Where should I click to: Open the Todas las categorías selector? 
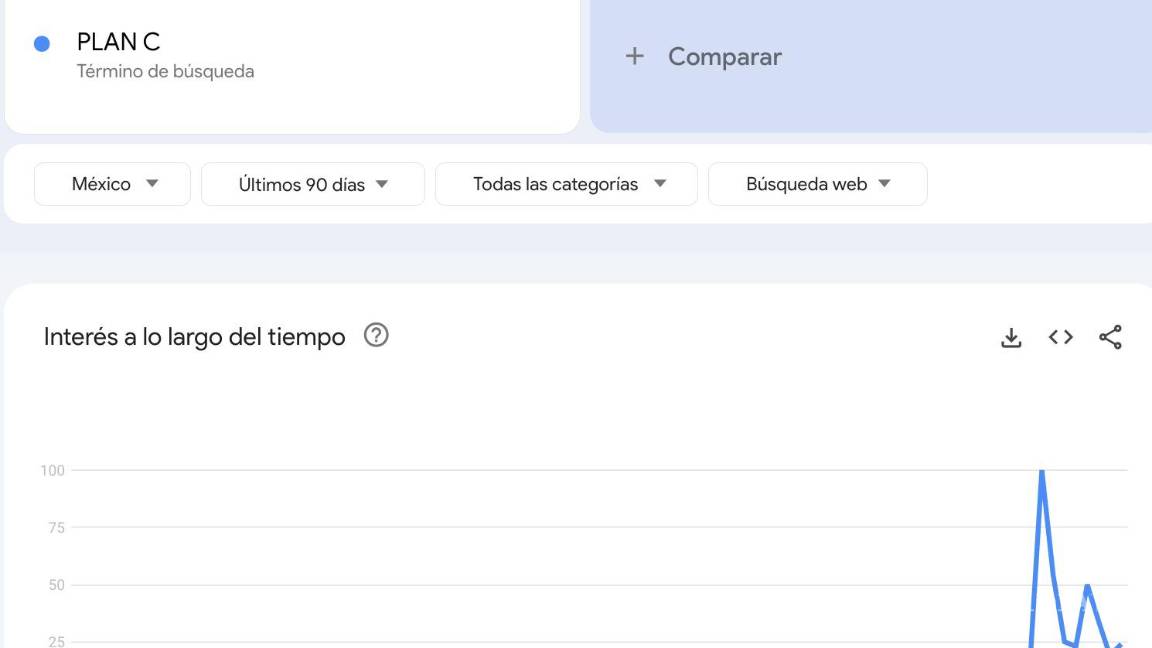coord(565,183)
